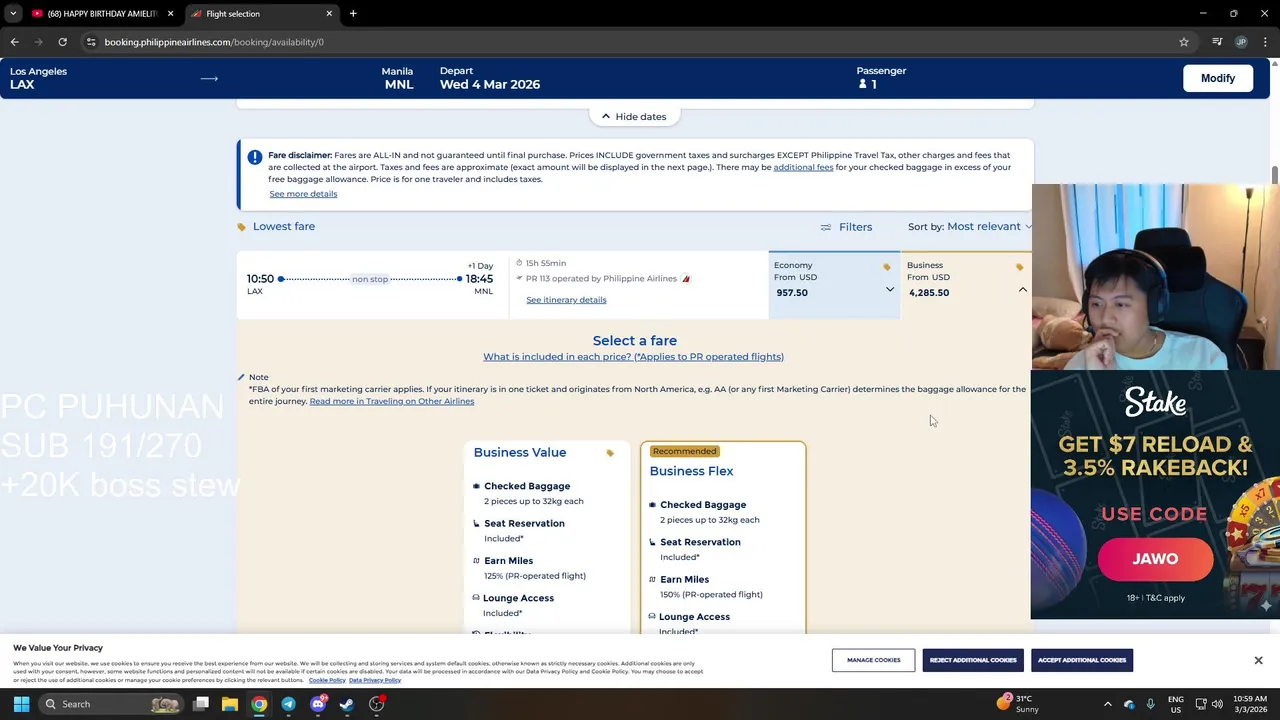Click REJECT ADDITIONAL COOKIES button
The image size is (1280, 720).
973,660
